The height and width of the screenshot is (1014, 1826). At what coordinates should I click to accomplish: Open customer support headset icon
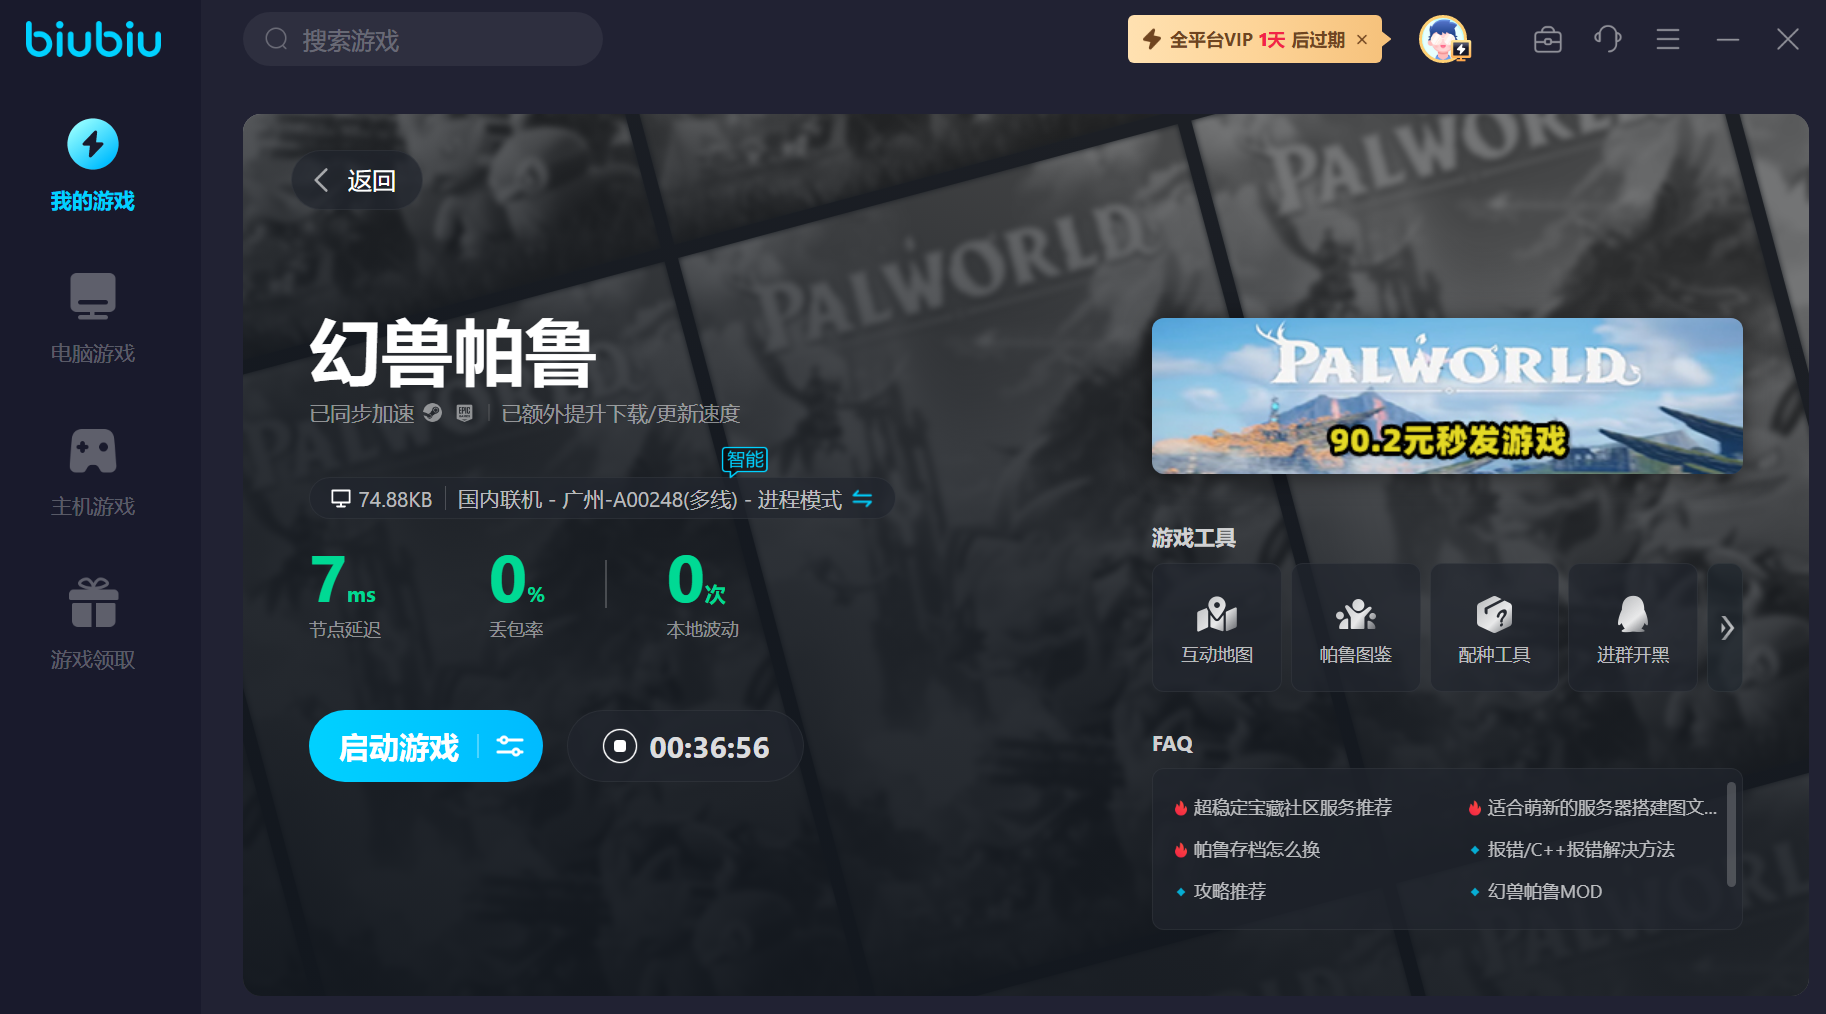click(x=1607, y=40)
